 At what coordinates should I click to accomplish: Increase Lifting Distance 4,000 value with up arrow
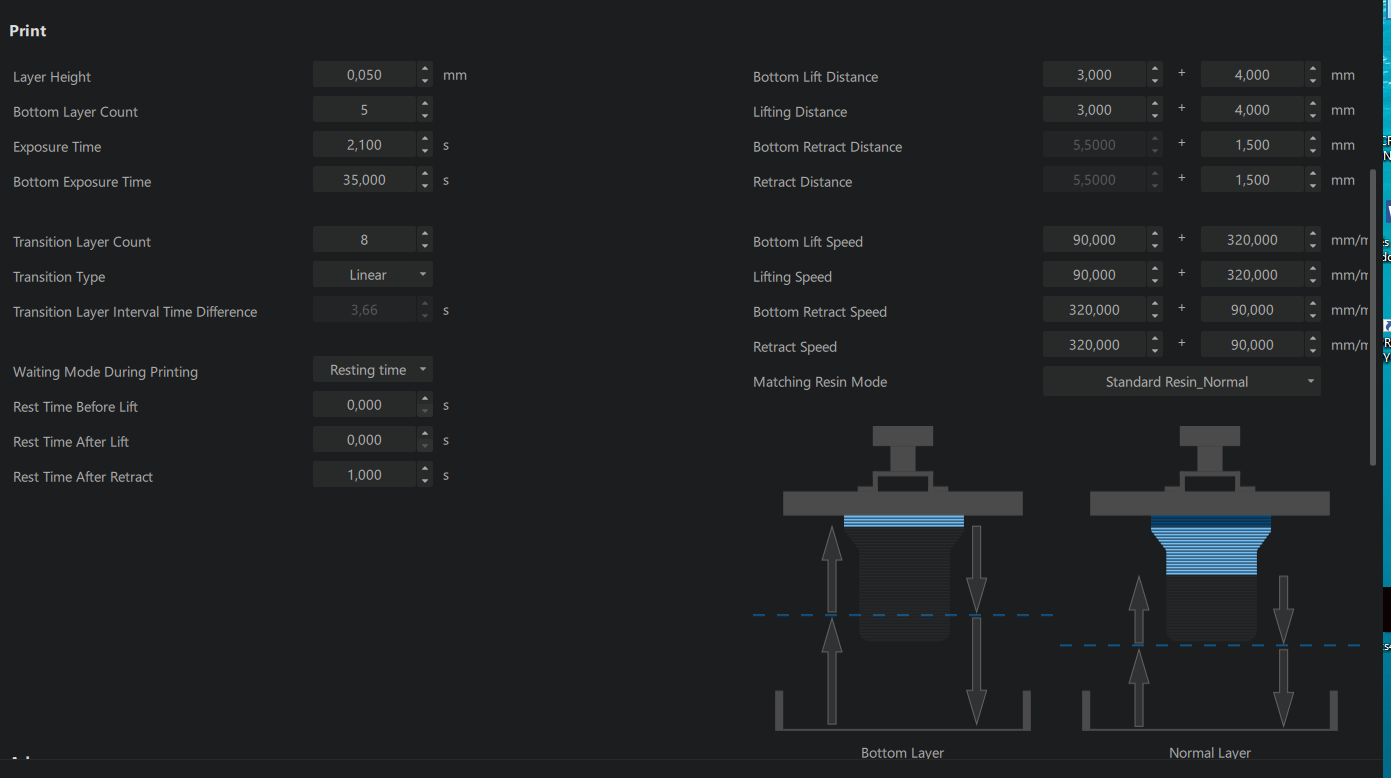click(1313, 104)
